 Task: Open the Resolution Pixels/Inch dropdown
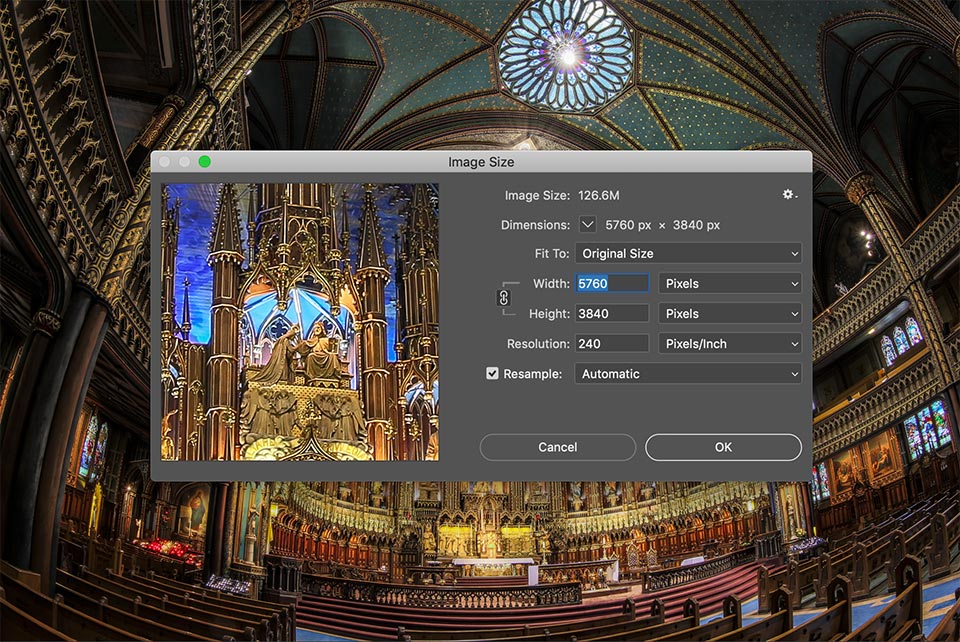tap(730, 343)
